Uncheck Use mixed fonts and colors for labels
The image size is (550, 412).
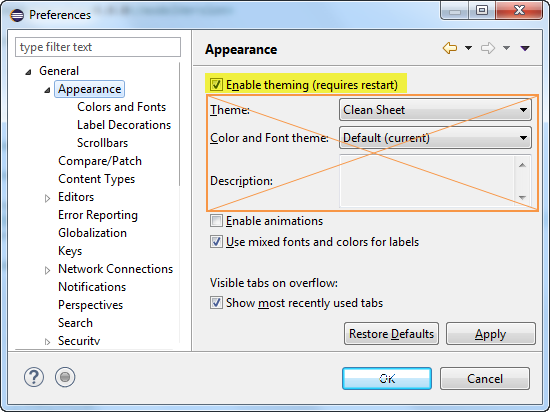point(216,242)
